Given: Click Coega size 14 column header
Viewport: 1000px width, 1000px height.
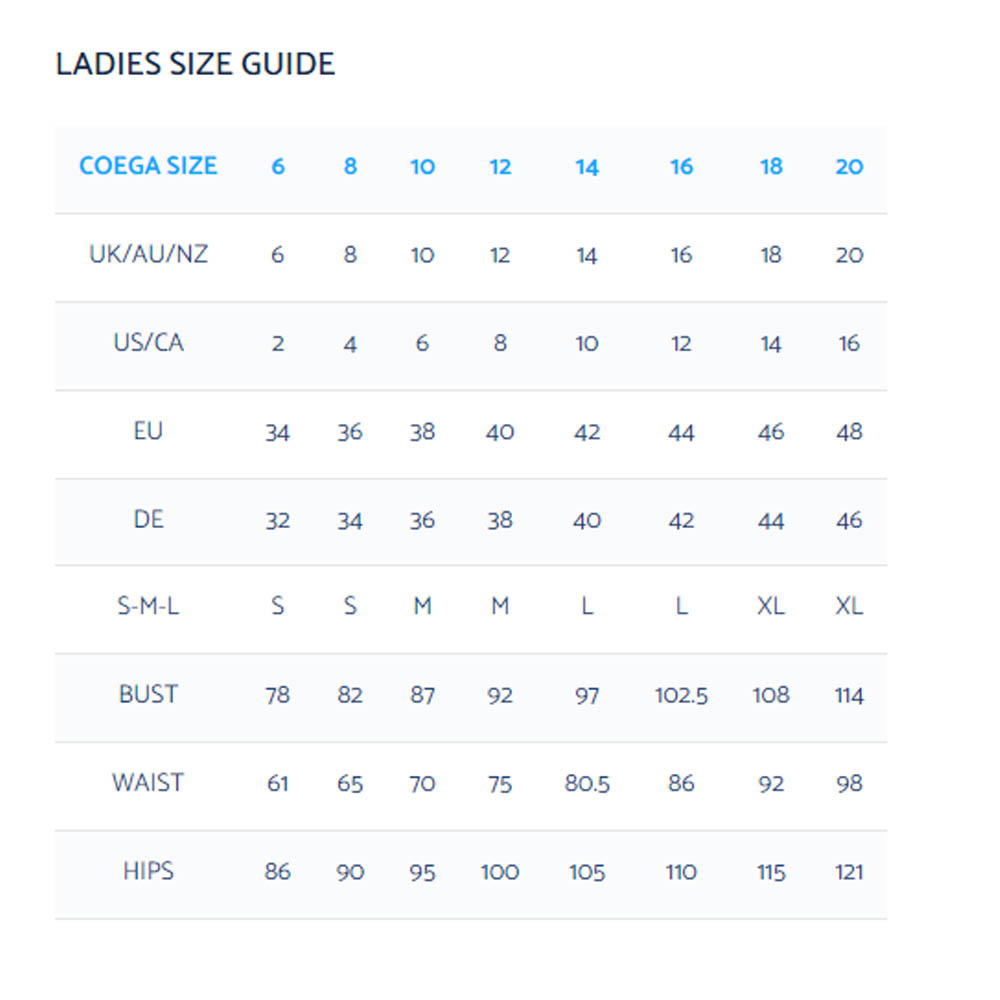Looking at the screenshot, I should pos(587,167).
